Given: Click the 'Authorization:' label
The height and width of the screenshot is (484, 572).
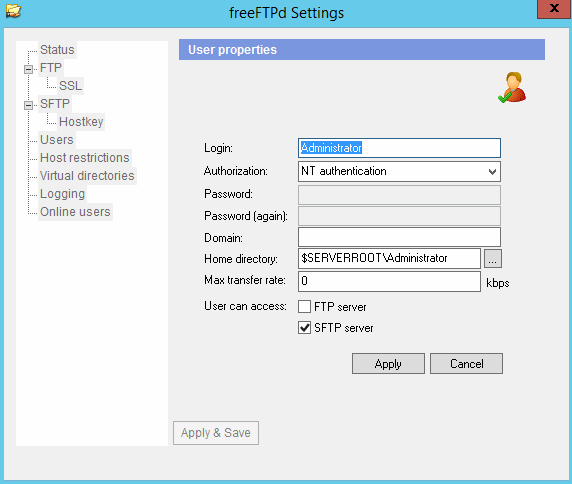Looking at the screenshot, I should pos(236,171).
